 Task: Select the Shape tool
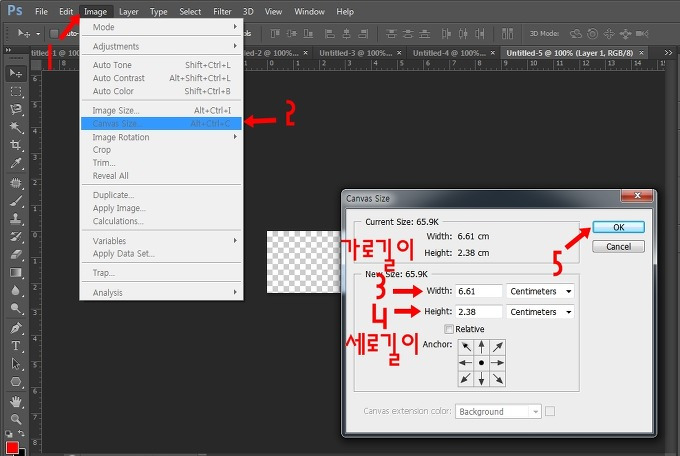click(x=16, y=382)
